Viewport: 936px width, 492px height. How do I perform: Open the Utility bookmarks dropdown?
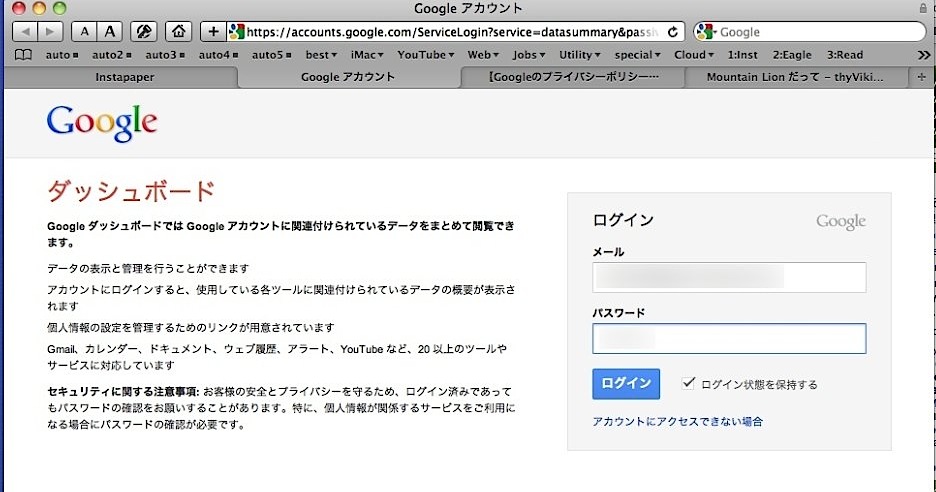click(x=580, y=55)
